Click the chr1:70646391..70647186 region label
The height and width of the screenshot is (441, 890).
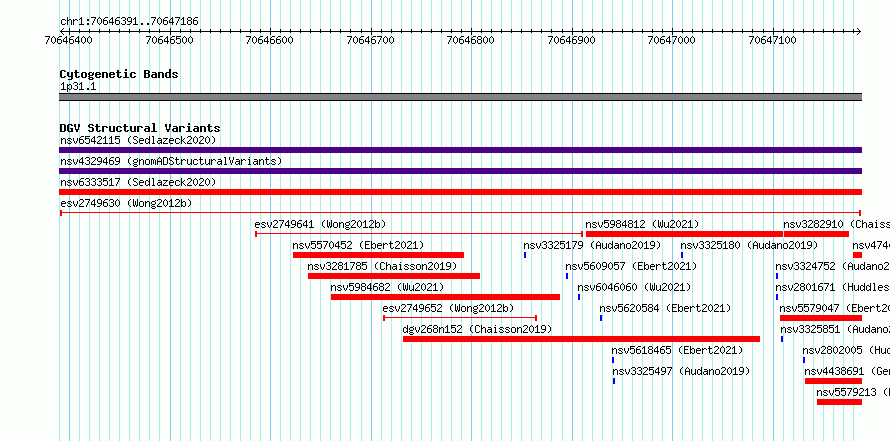(x=129, y=21)
